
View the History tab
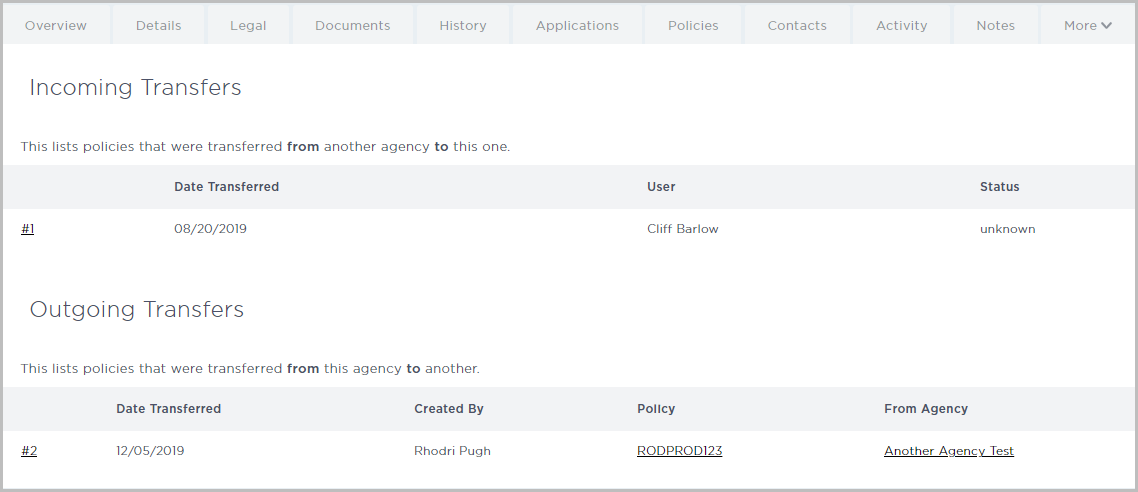[x=462, y=25]
